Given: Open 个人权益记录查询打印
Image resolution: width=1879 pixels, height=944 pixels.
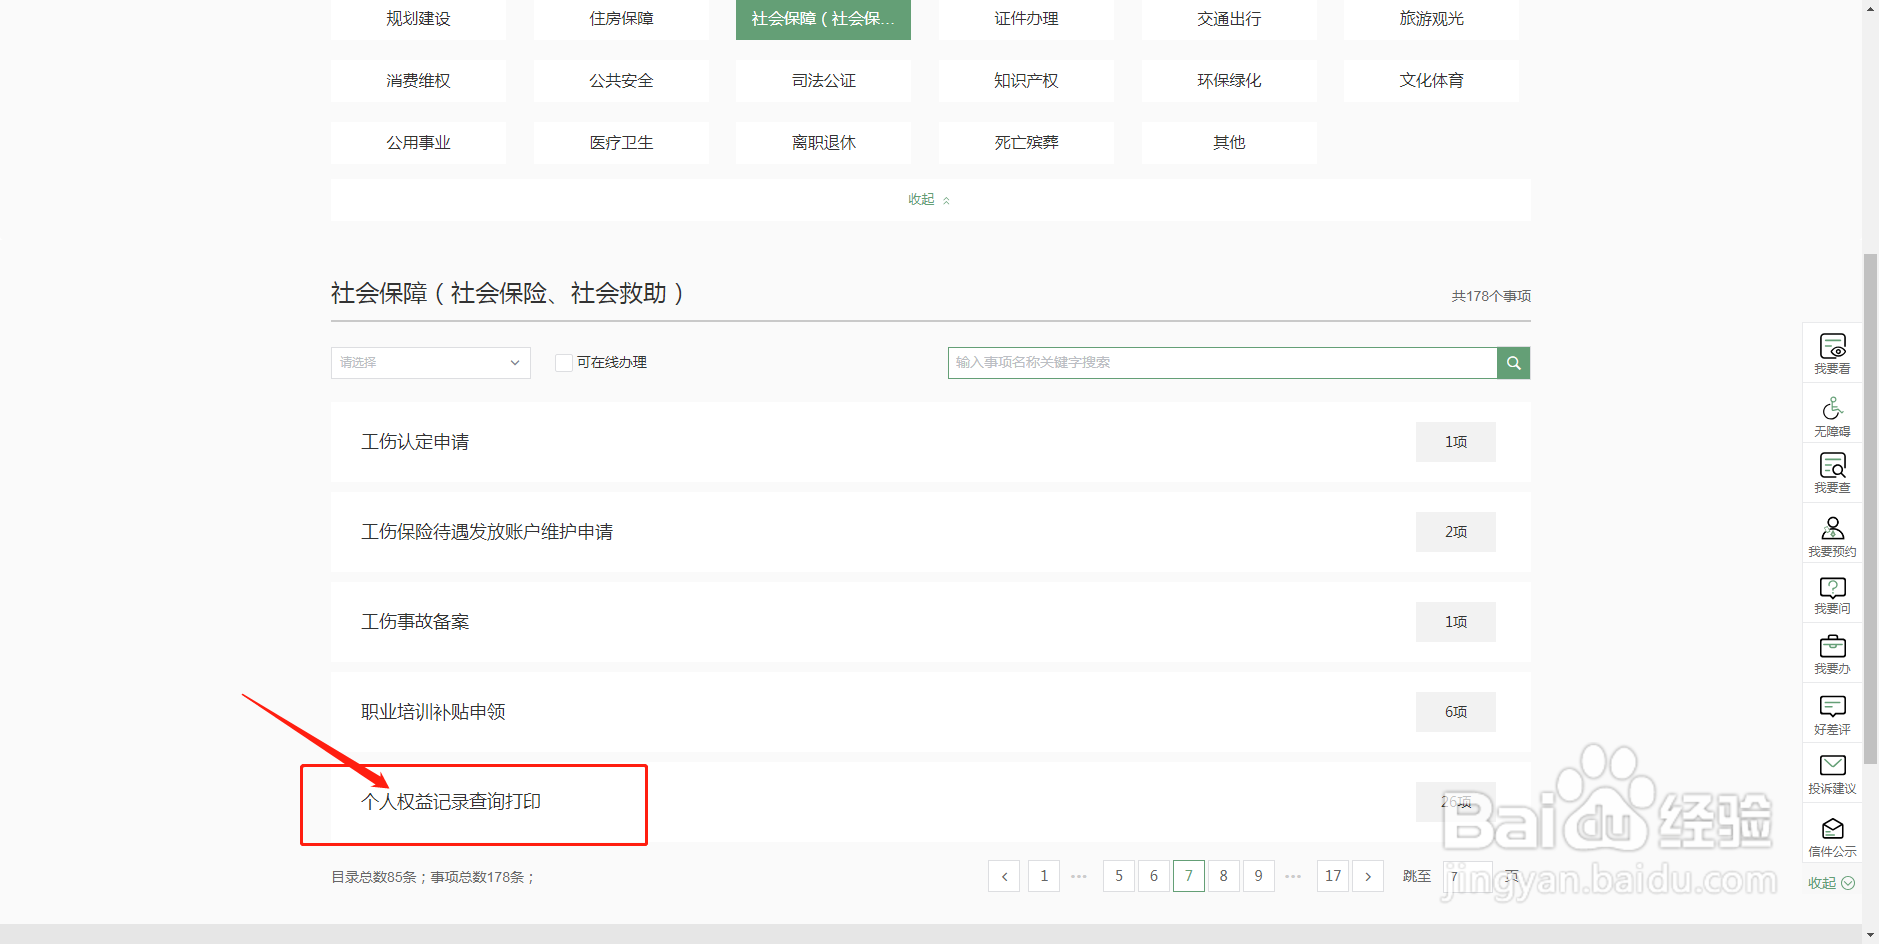Looking at the screenshot, I should click(450, 802).
